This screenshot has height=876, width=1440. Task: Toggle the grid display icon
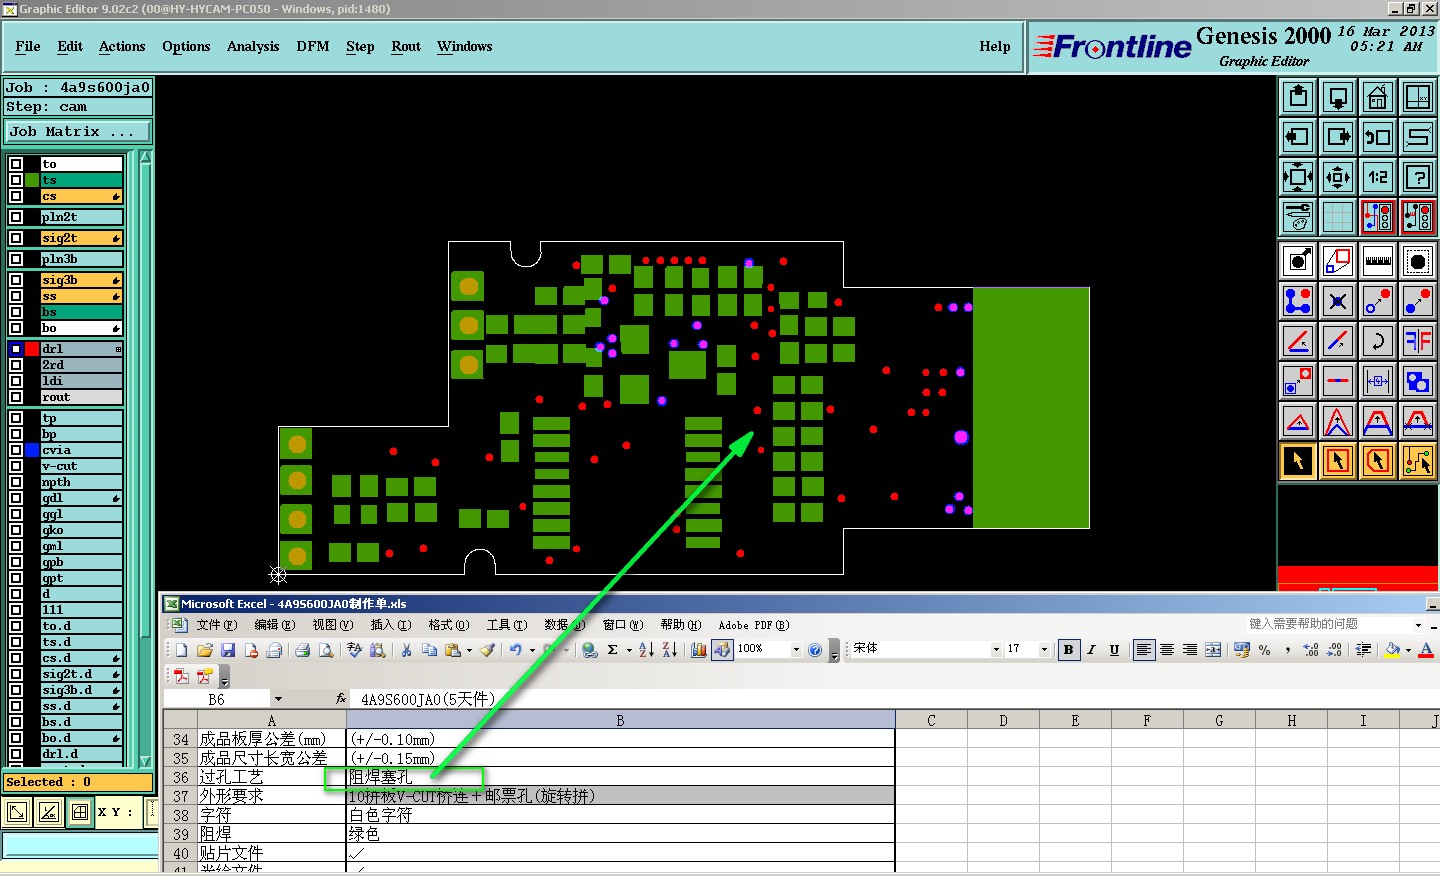1338,217
